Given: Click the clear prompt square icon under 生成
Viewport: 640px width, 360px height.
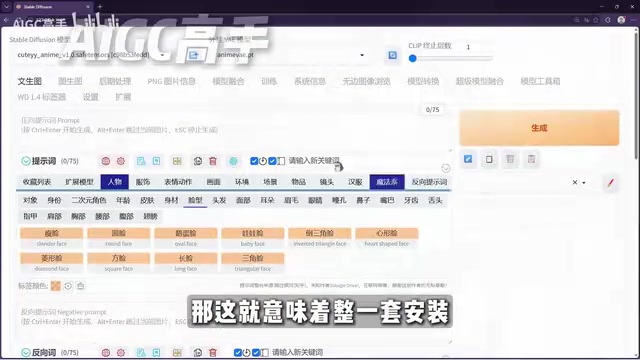Looking at the screenshot, I should 489,159.
